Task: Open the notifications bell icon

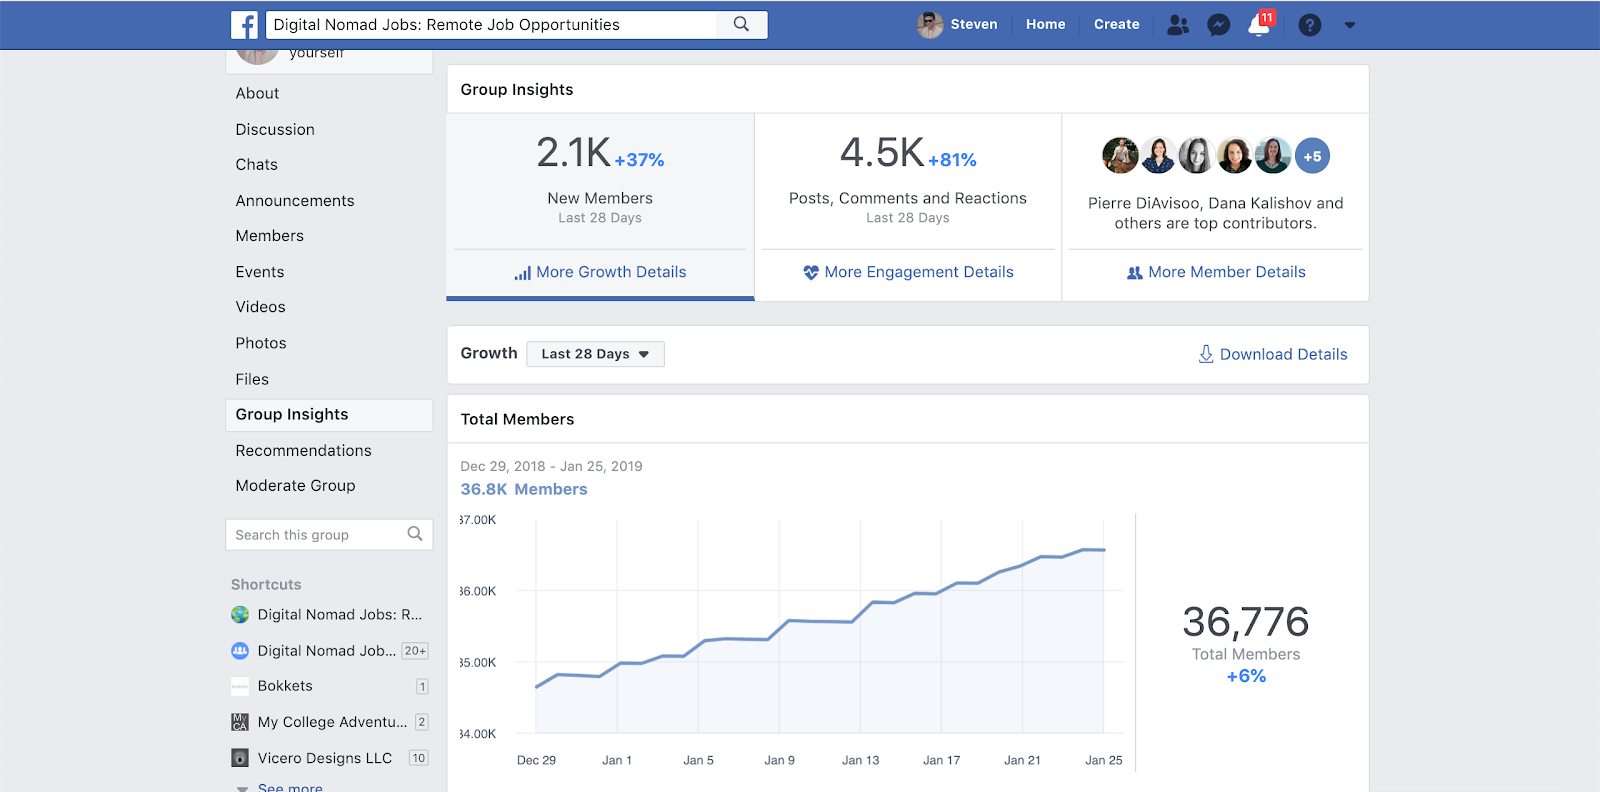Action: 1259,25
